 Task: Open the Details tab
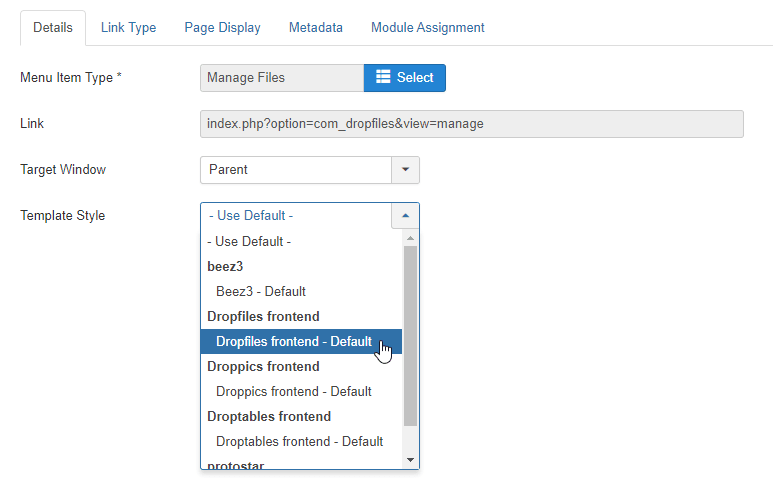53,28
